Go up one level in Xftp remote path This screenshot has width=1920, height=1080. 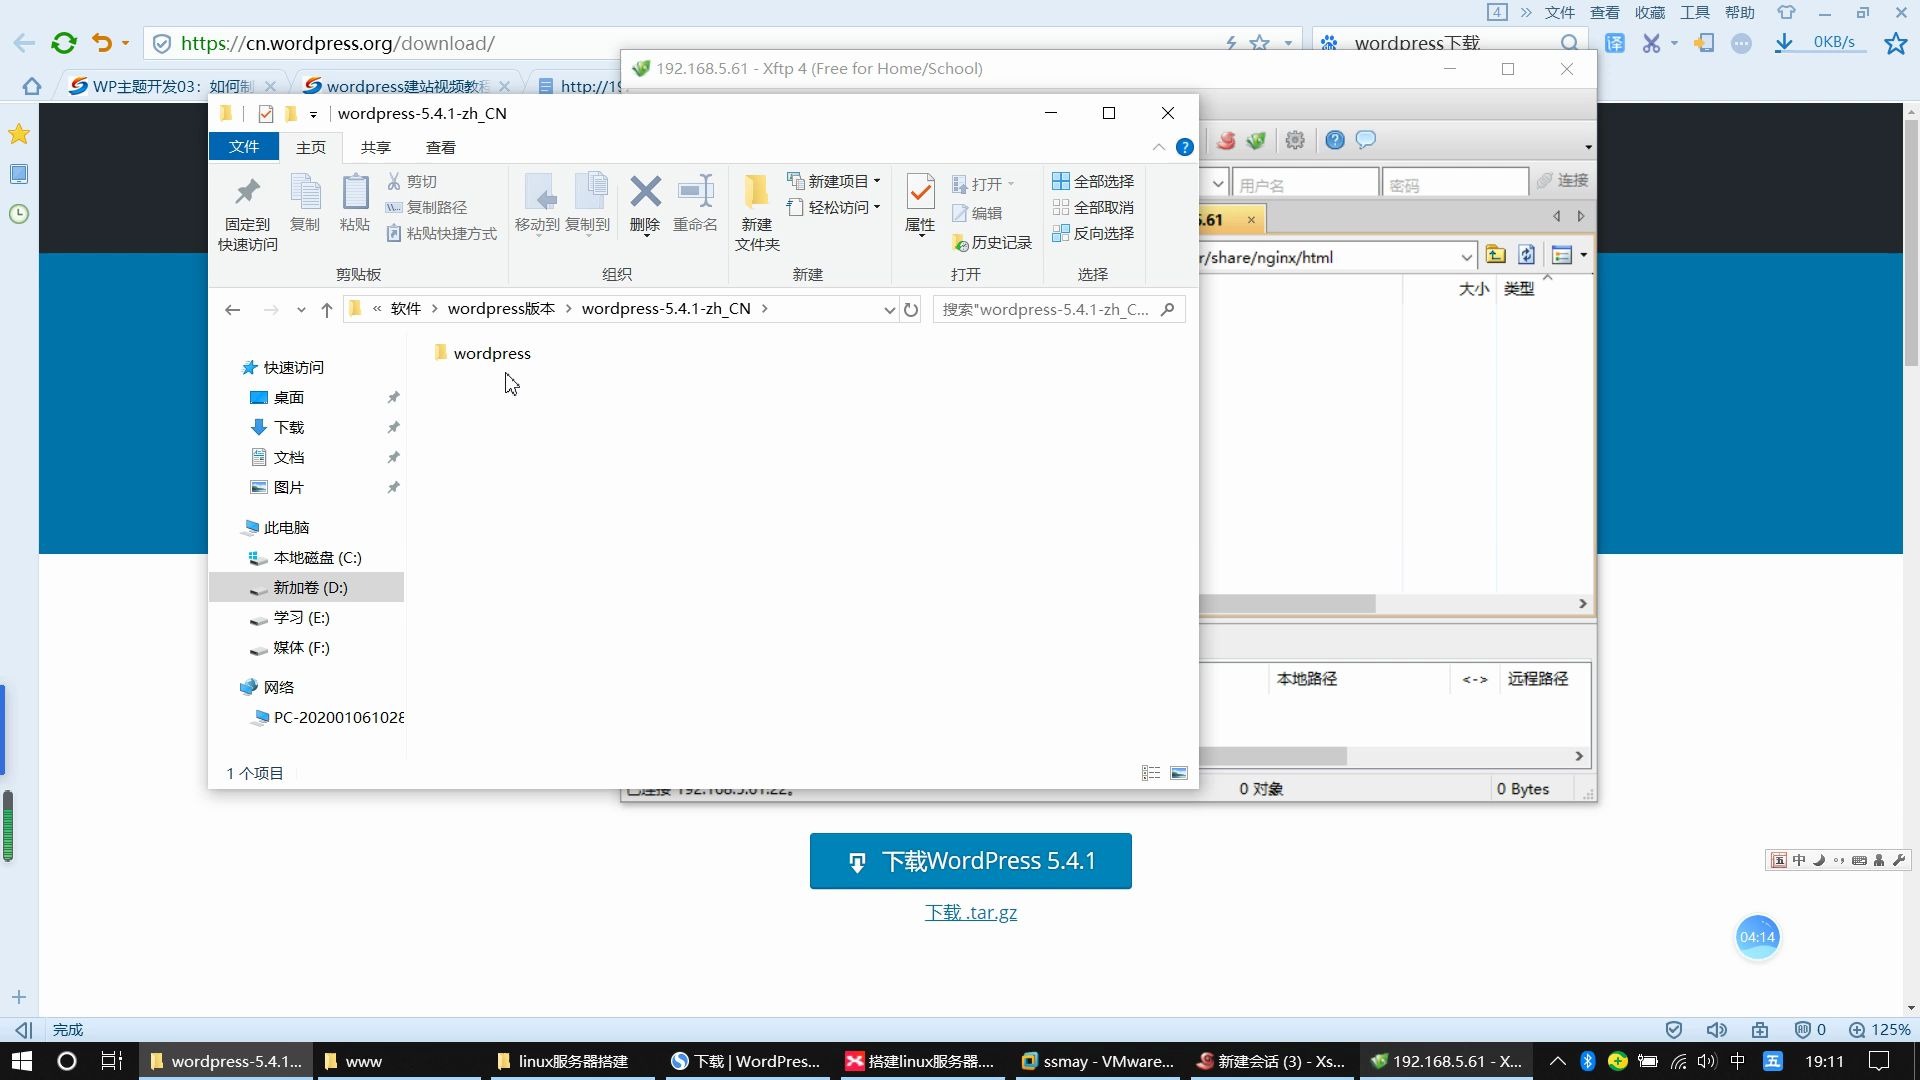tap(1496, 255)
